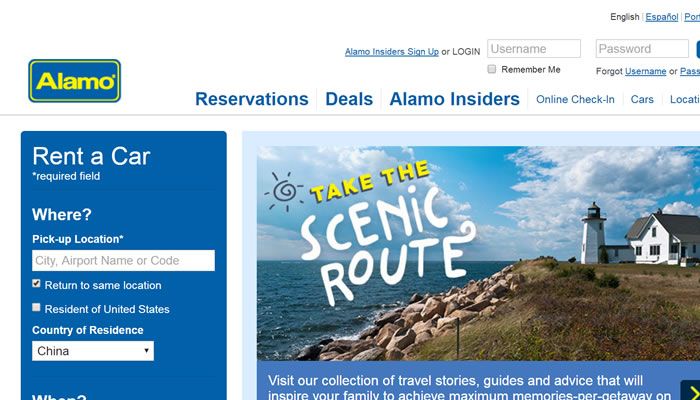The image size is (700, 400).
Task: Open the Cars page link
Action: pos(642,99)
